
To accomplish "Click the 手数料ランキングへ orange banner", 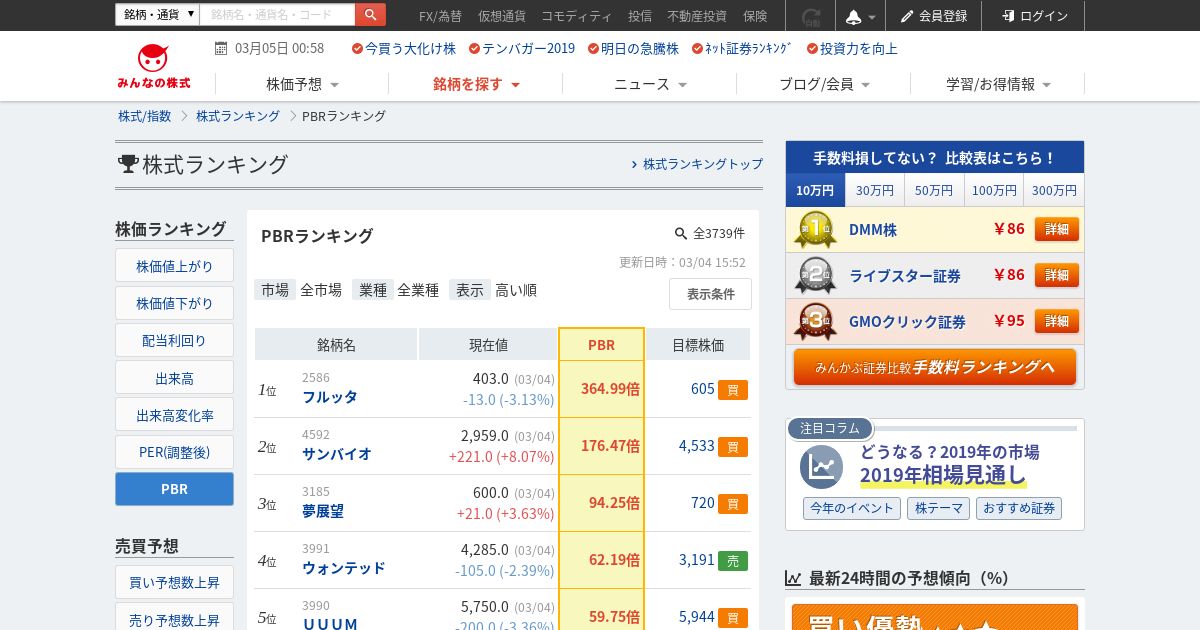I will coord(935,367).
